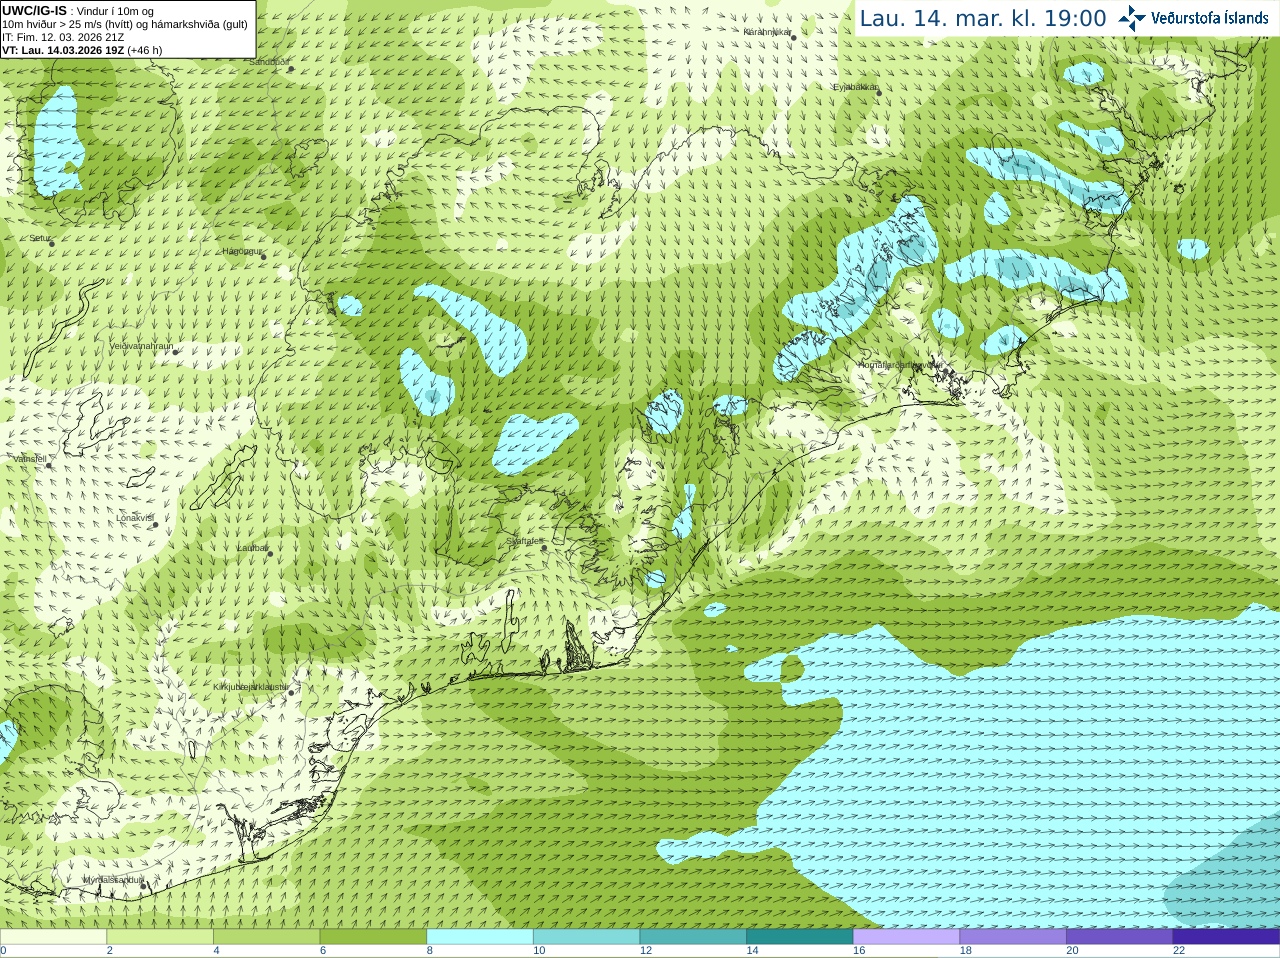Click the IT: Fim. 12. 03. 2026 21Z line
Image resolution: width=1280 pixels, height=958 pixels.
tap(63, 37)
